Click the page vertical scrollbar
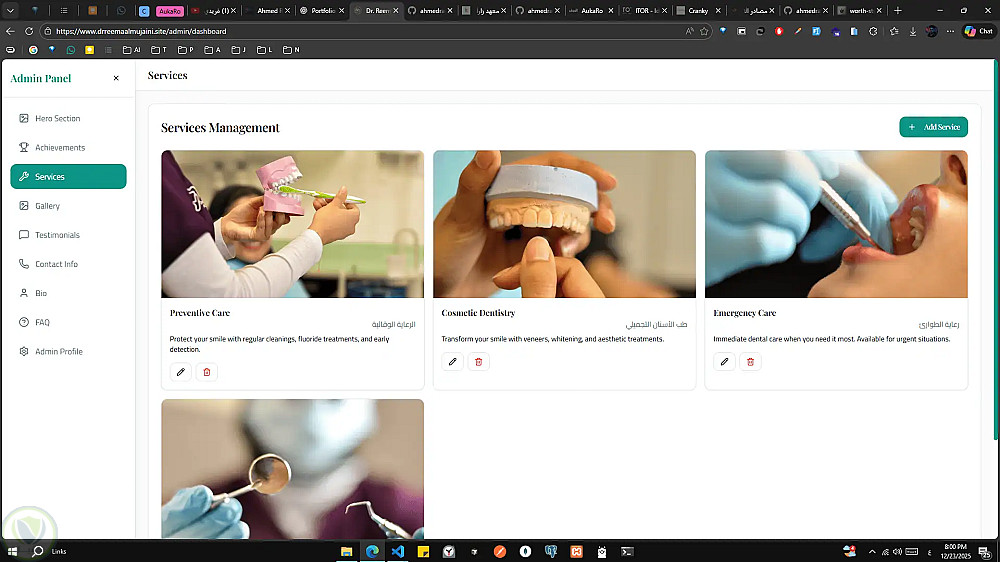The image size is (1000, 562). [996, 249]
